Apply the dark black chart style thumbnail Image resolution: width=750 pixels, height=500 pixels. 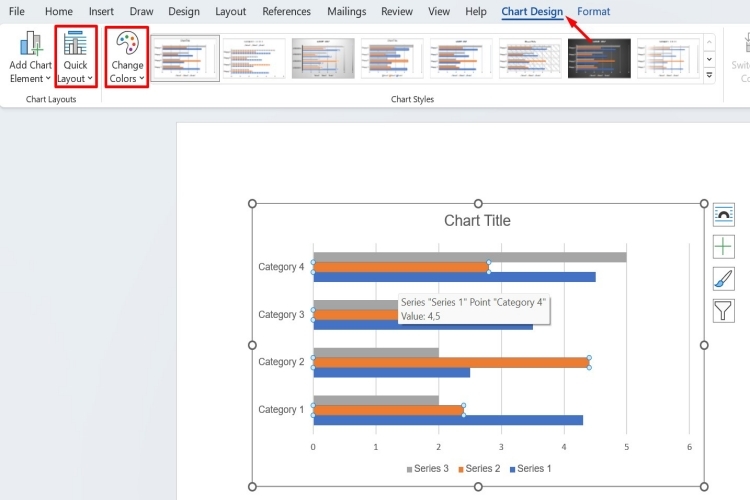click(x=599, y=58)
